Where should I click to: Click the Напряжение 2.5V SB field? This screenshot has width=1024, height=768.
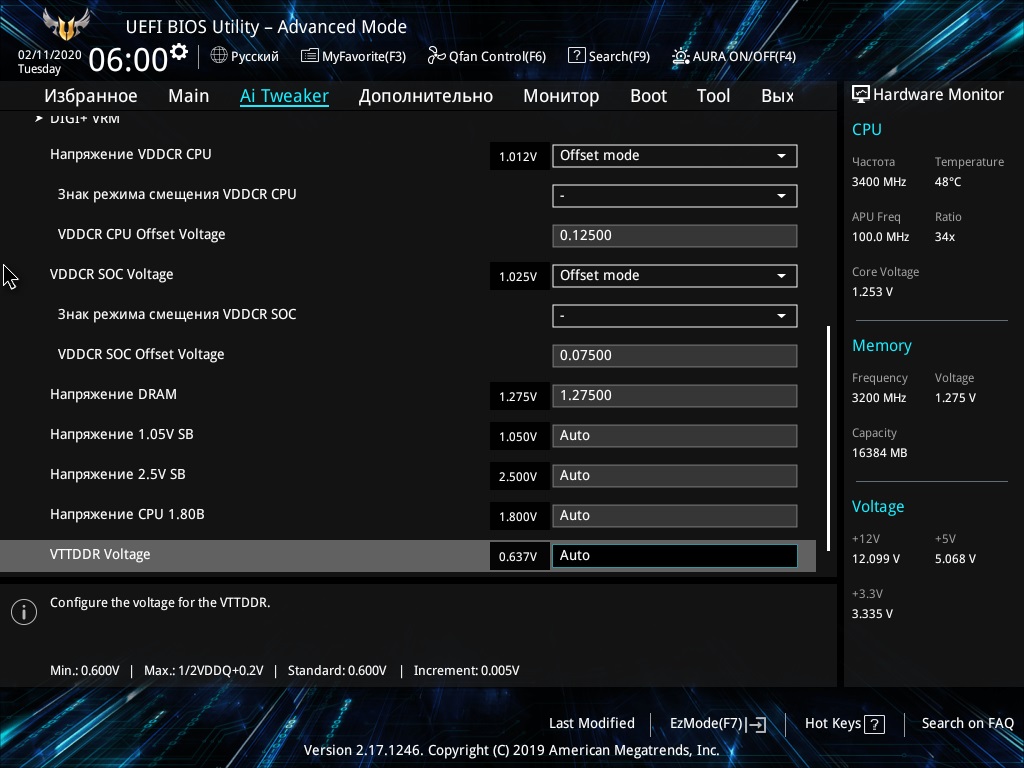click(675, 475)
